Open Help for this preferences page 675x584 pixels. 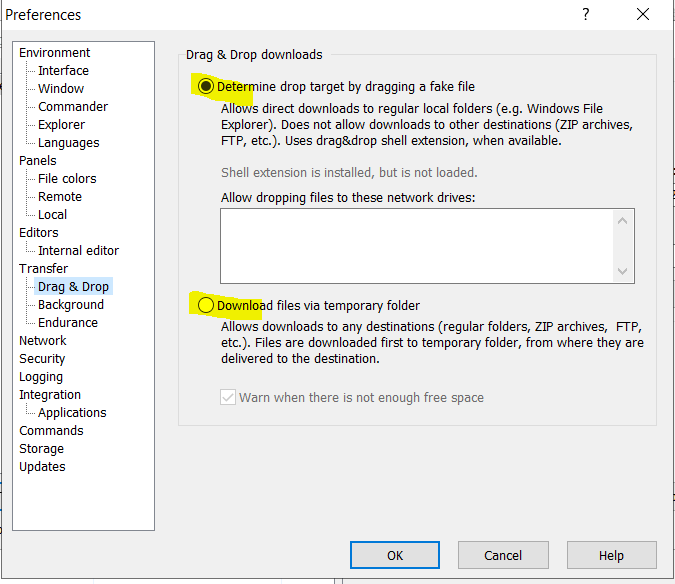click(611, 555)
